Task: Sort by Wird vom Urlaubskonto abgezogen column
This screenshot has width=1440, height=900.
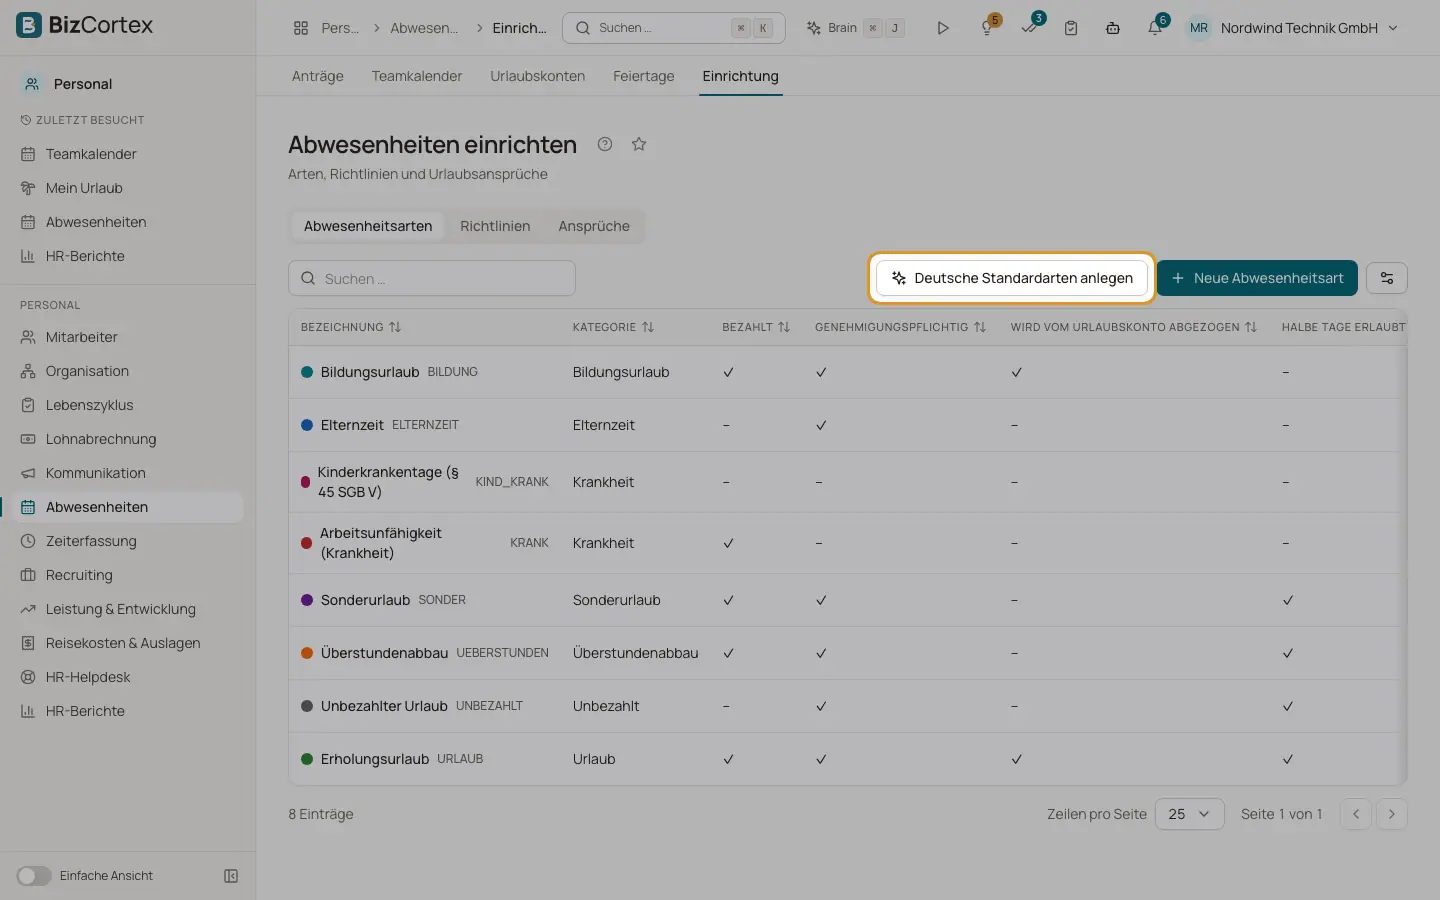Action: pyautogui.click(x=1133, y=327)
